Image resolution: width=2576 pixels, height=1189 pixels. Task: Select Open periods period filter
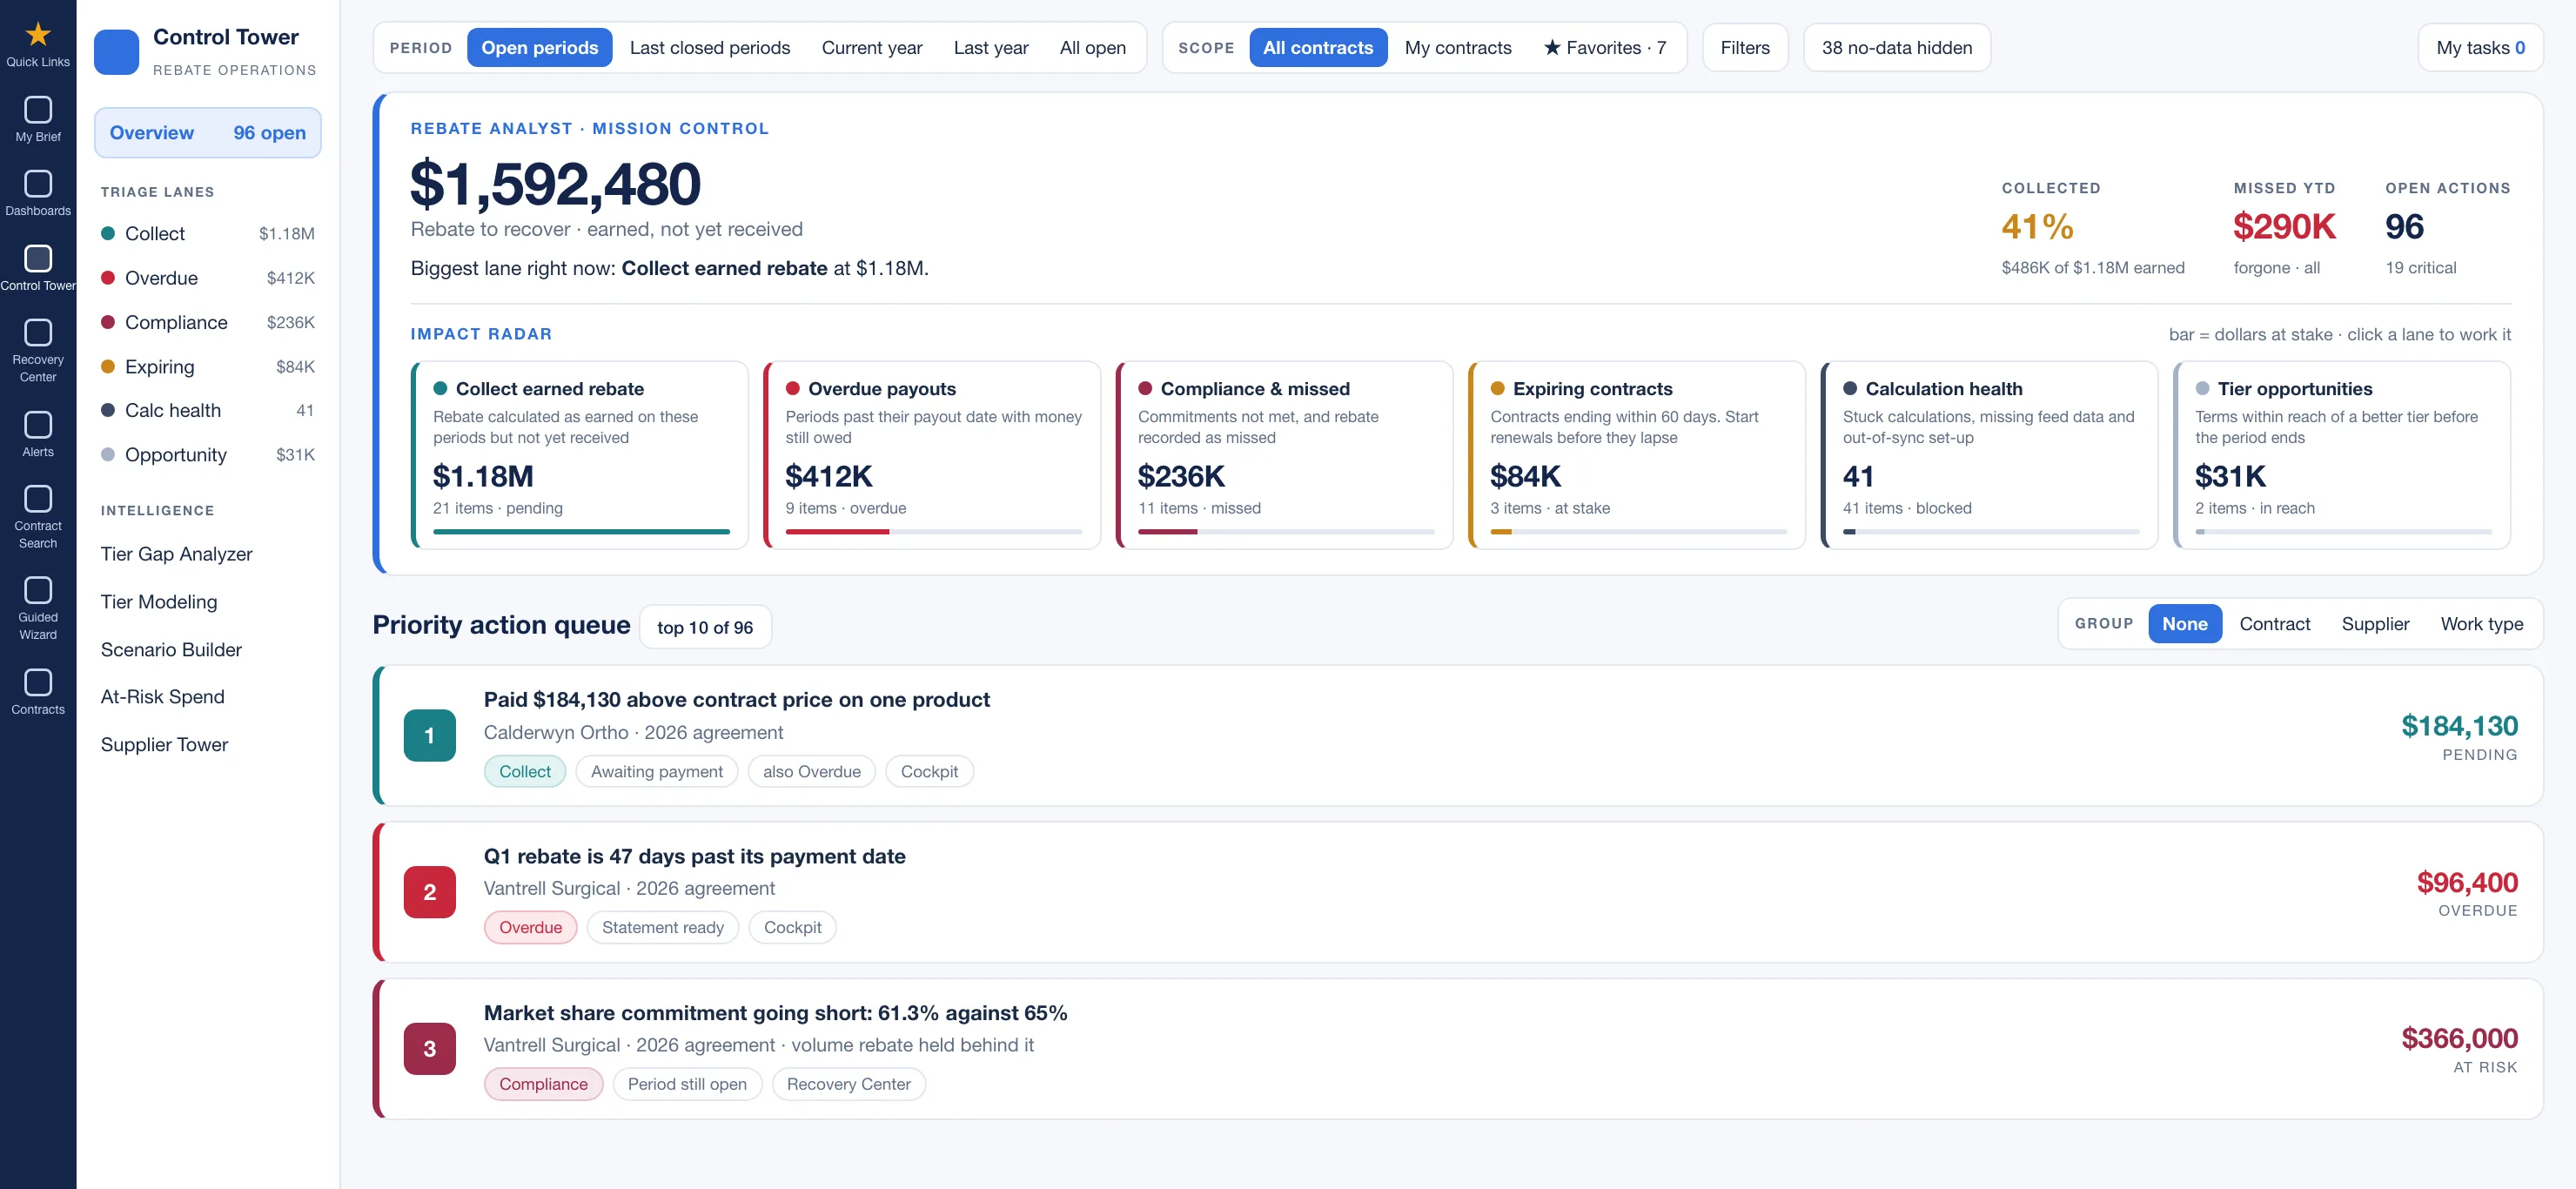coord(539,48)
